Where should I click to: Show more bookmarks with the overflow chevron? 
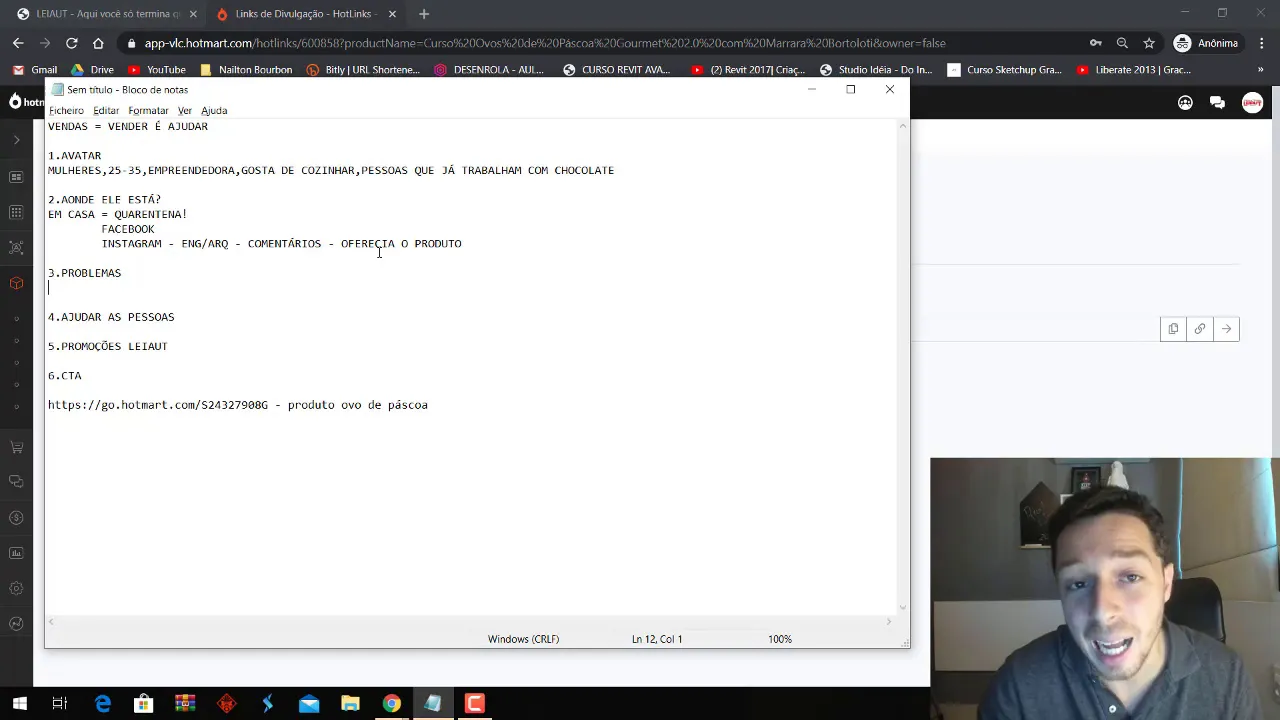click(1260, 70)
